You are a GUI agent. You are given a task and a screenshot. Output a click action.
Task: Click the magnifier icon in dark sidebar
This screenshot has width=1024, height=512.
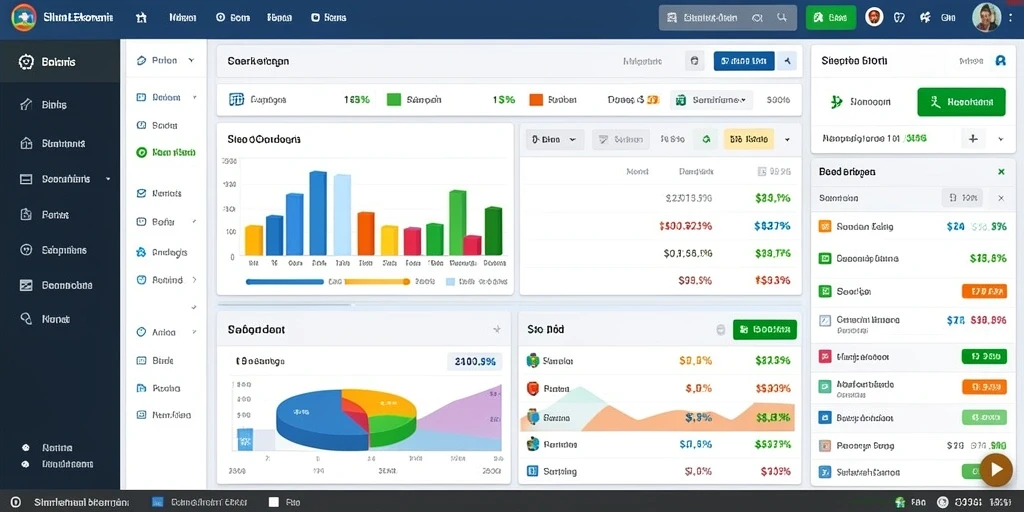26,319
